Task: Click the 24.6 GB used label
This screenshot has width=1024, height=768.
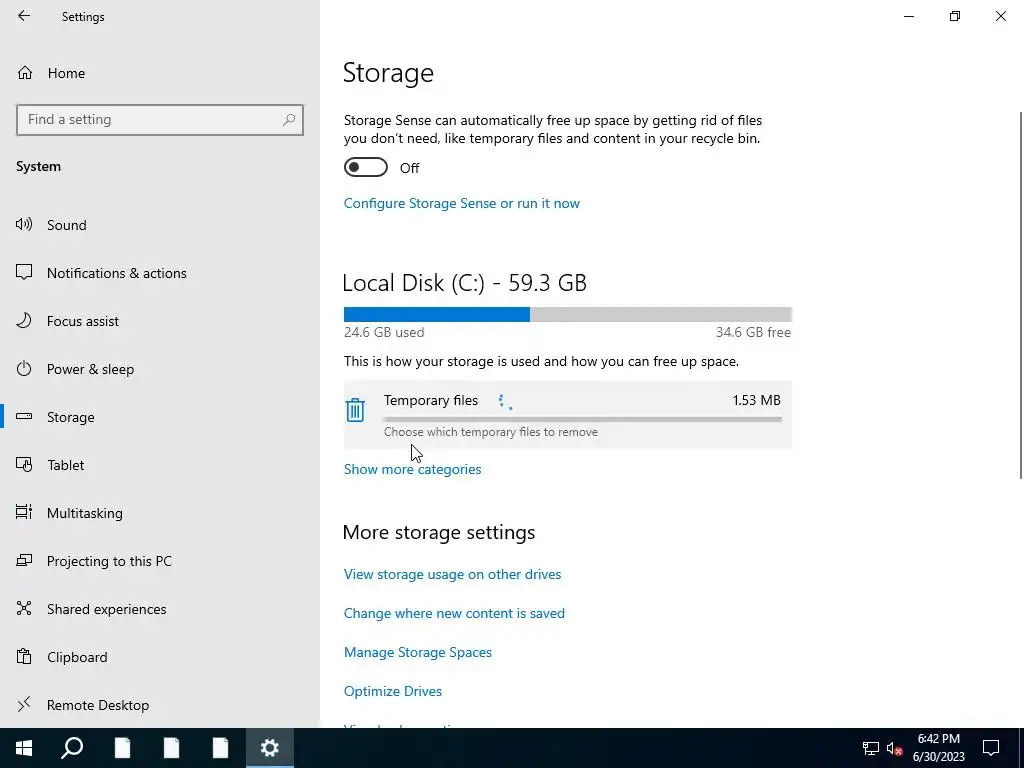Action: 384,332
